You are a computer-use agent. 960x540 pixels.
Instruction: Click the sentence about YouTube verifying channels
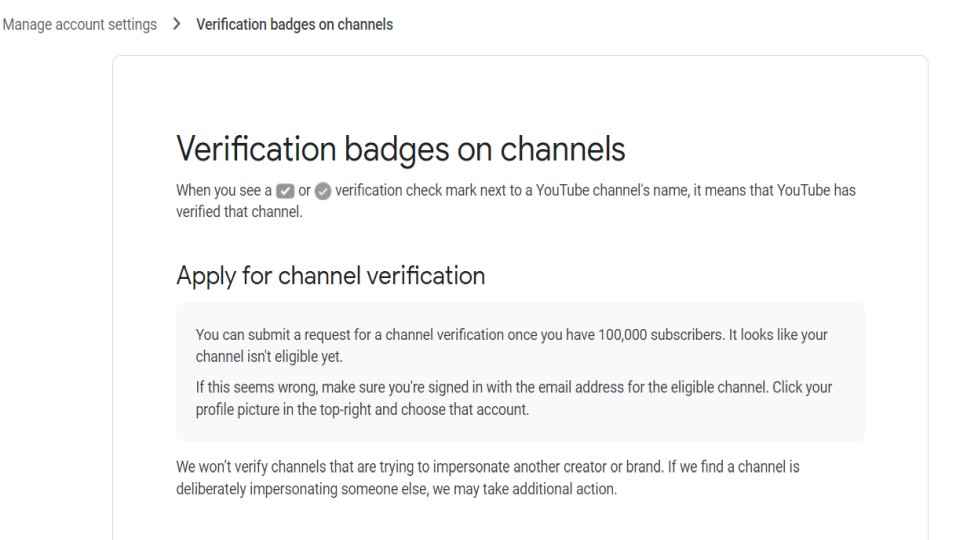pyautogui.click(x=516, y=201)
